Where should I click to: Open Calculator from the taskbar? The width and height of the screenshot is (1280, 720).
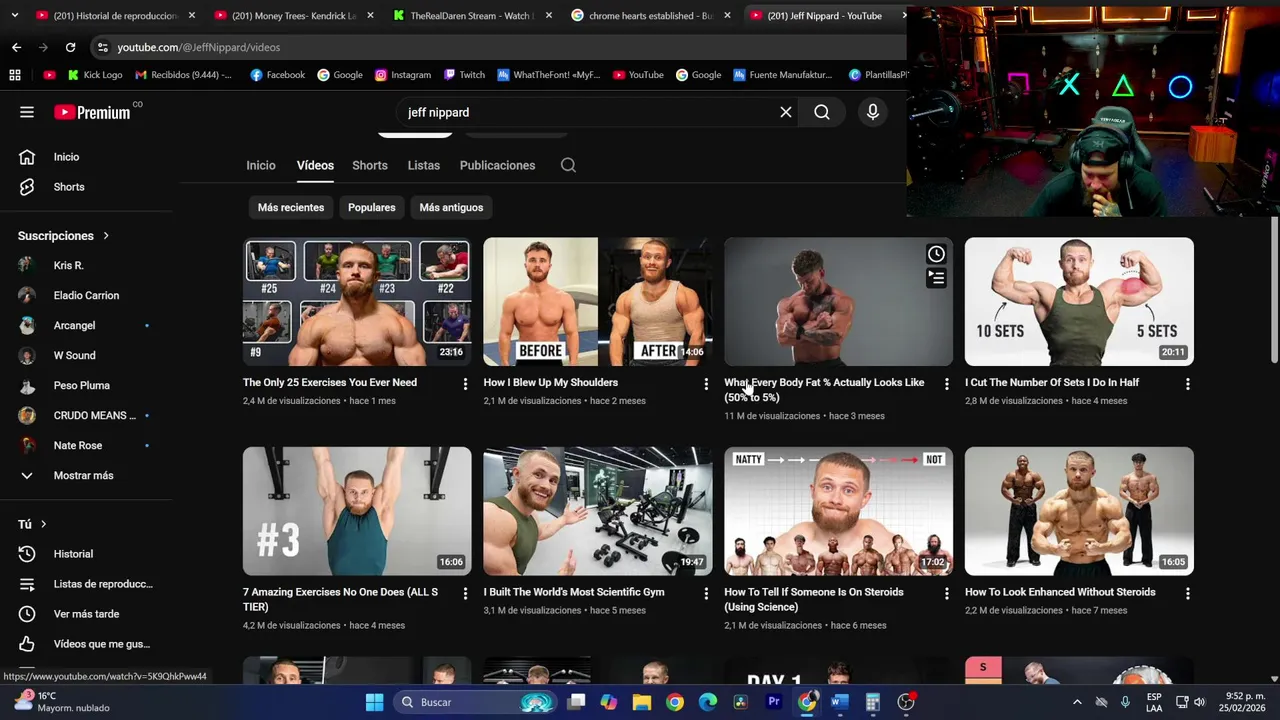872,702
